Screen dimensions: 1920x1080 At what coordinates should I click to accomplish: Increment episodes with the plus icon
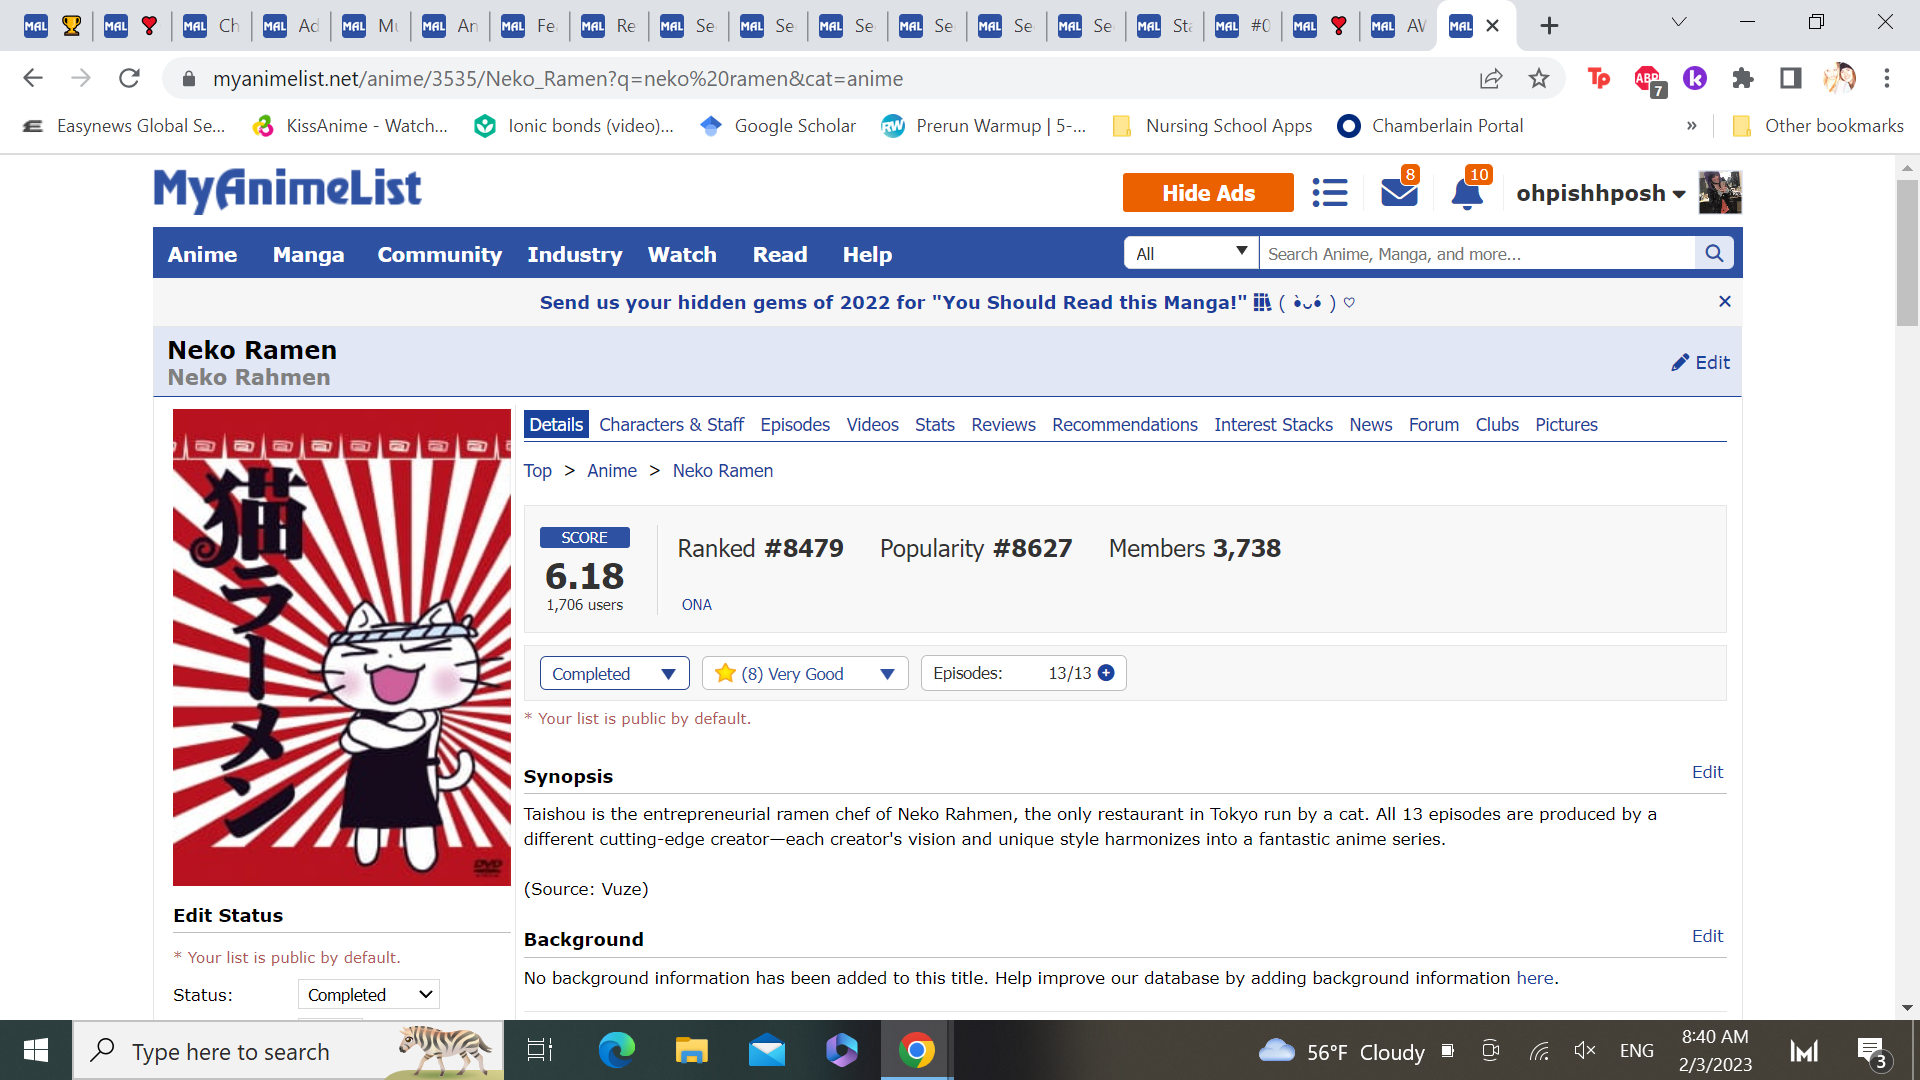click(1106, 673)
